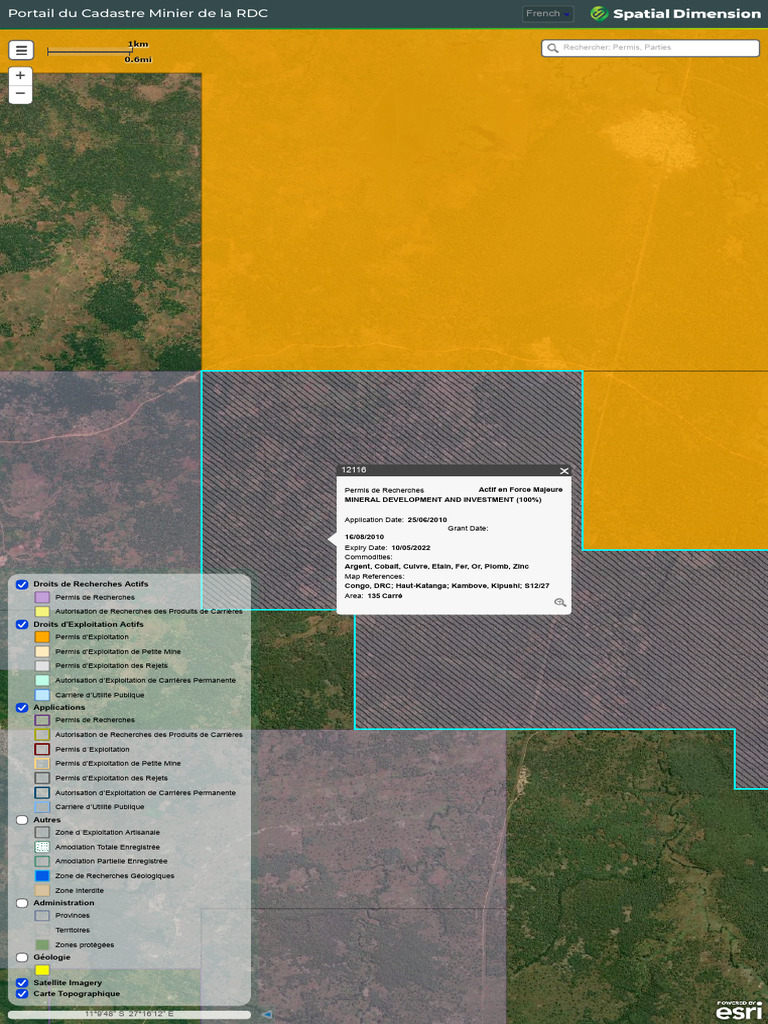Zoom in on the map
Viewport: 768px width, 1024px height.
point(20,76)
